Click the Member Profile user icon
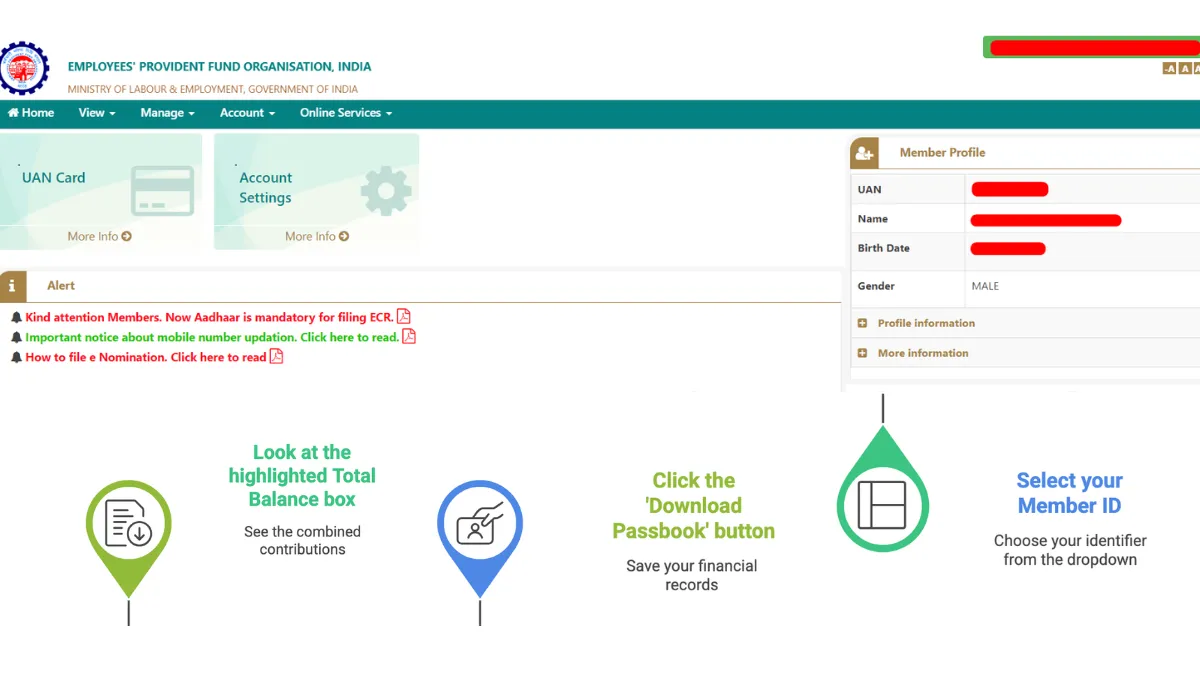The height and width of the screenshot is (675, 1200). [864, 153]
